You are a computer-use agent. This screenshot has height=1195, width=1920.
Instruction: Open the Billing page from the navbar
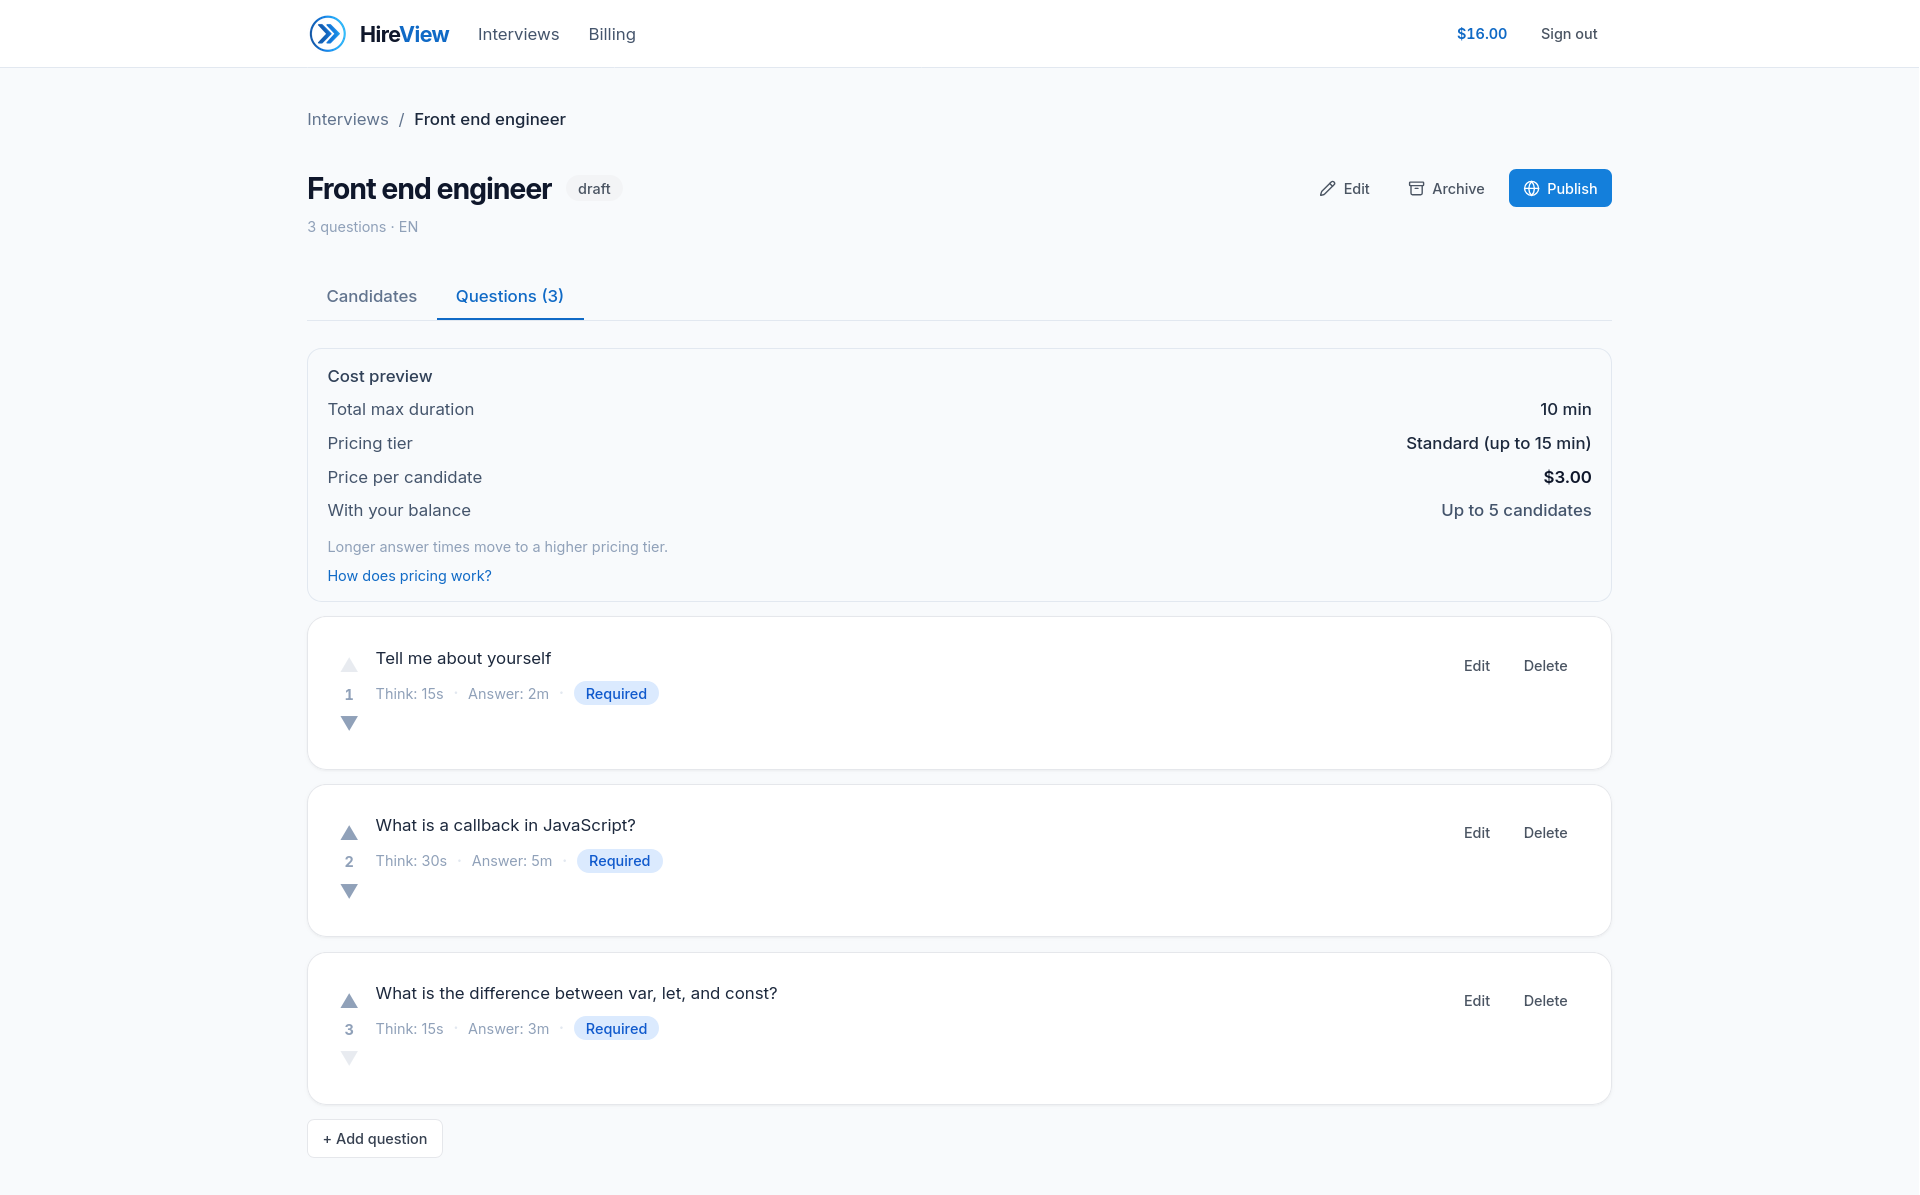tap(611, 34)
